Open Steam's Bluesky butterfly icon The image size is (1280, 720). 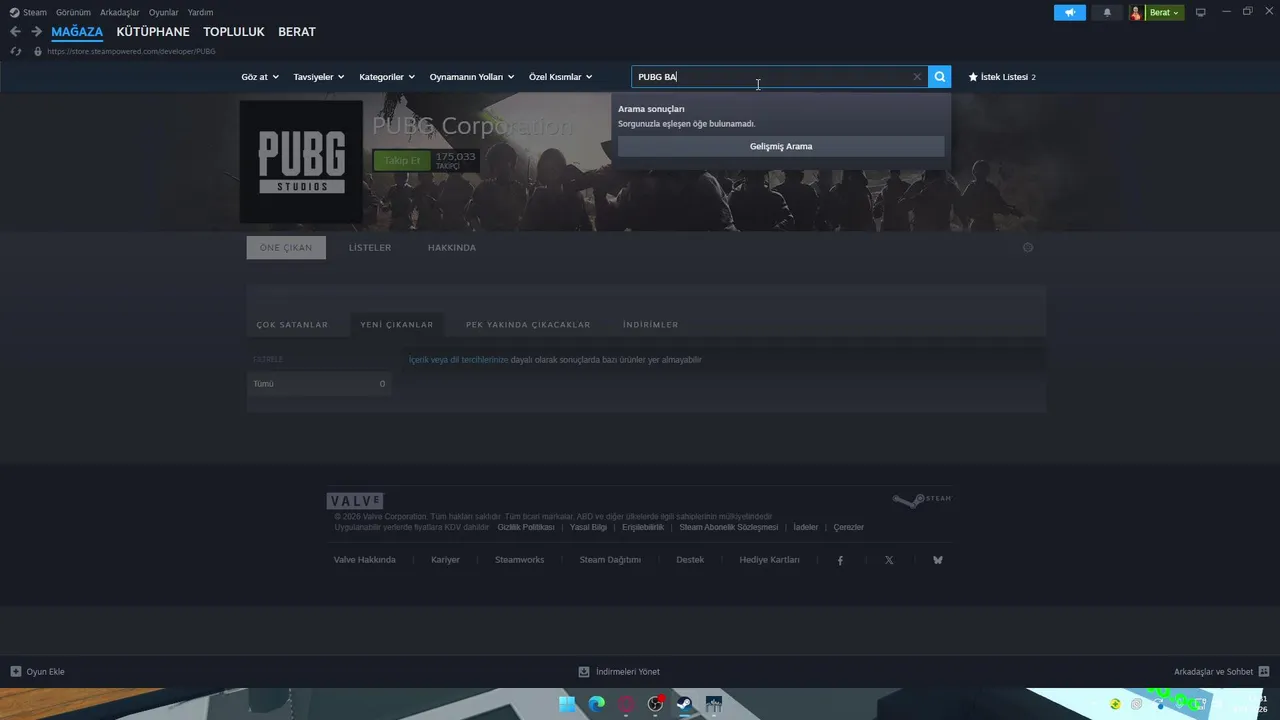point(938,560)
